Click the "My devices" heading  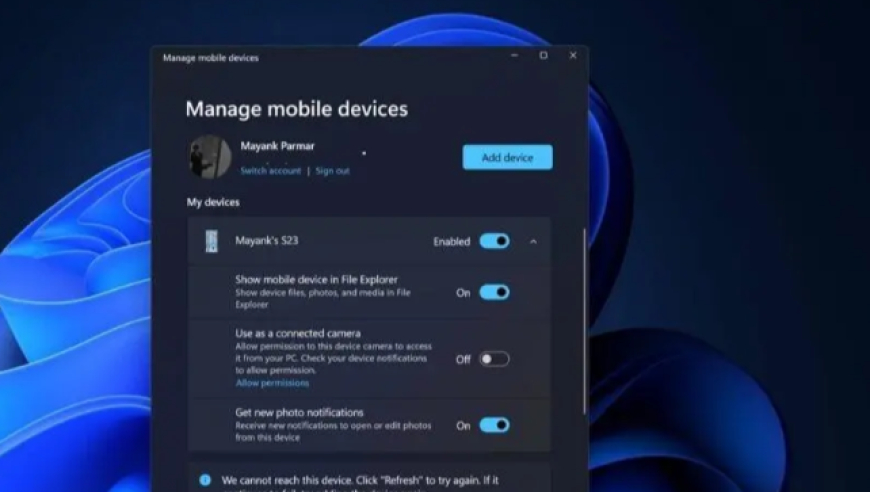pyautogui.click(x=213, y=202)
